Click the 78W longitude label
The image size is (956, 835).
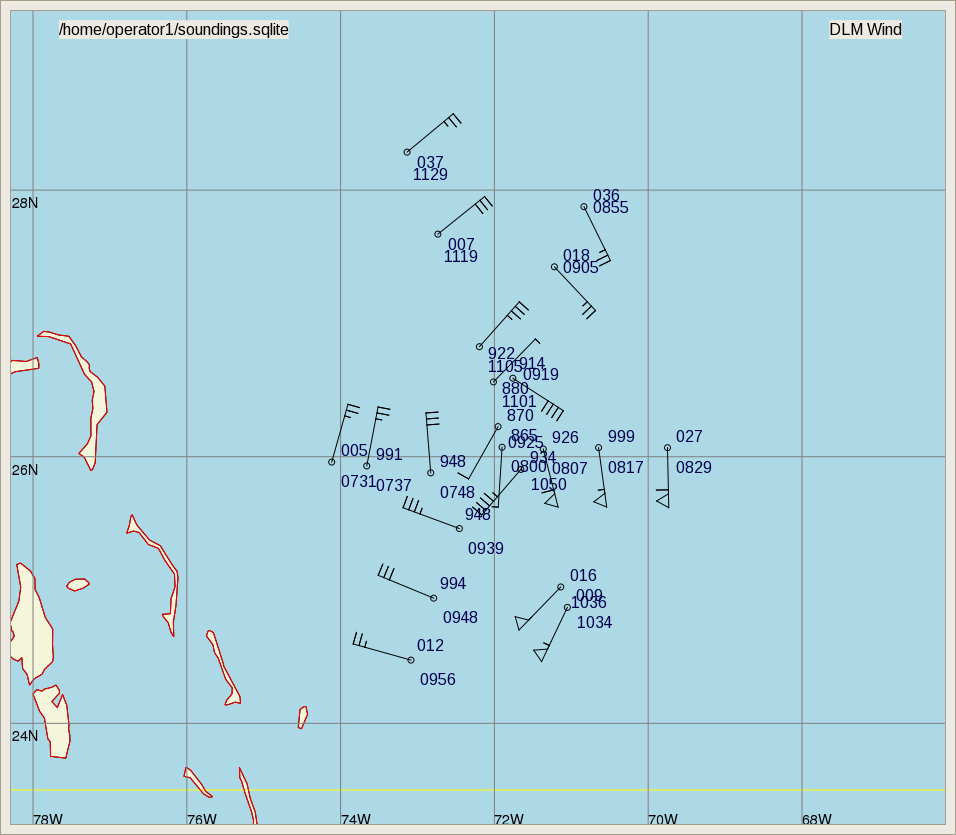click(48, 819)
